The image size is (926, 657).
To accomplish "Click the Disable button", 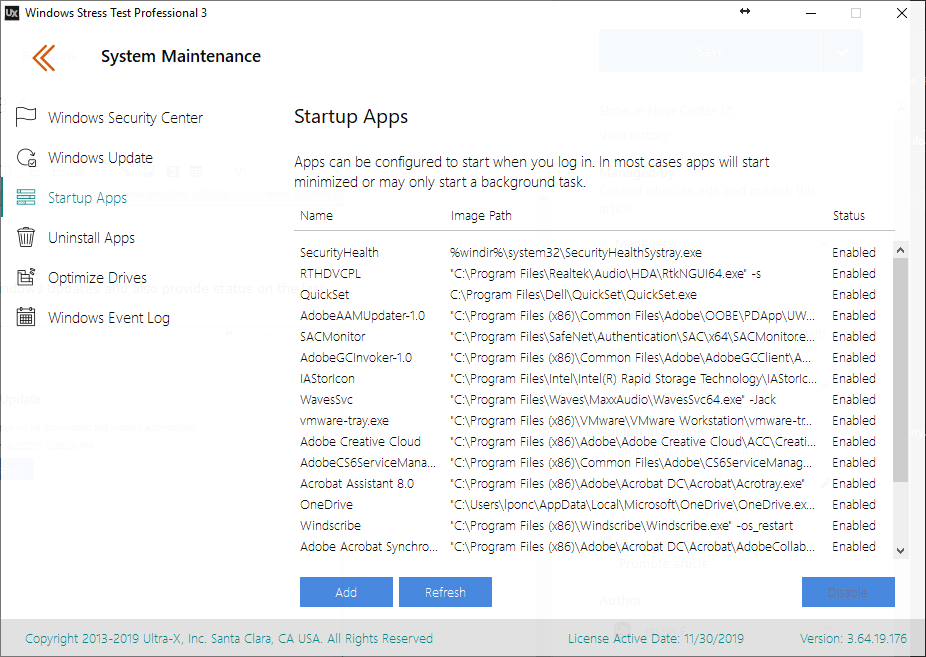I will tap(847, 592).
